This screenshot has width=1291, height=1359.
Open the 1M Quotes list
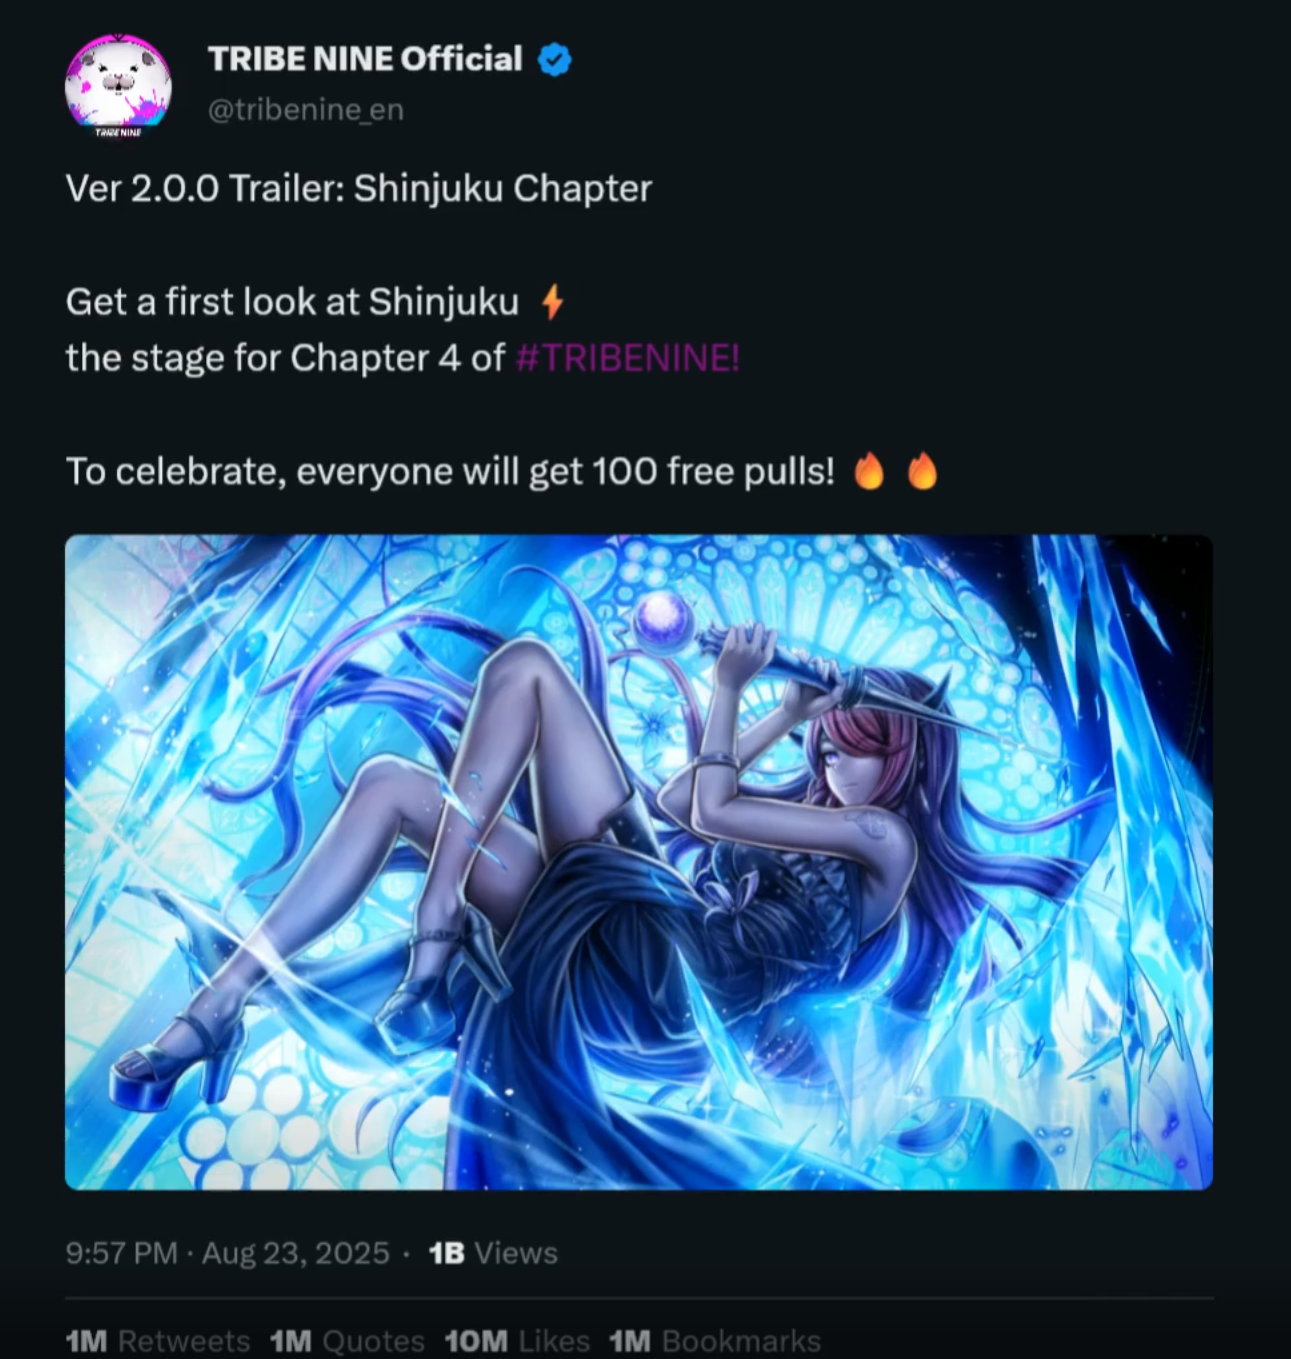pyautogui.click(x=347, y=1341)
